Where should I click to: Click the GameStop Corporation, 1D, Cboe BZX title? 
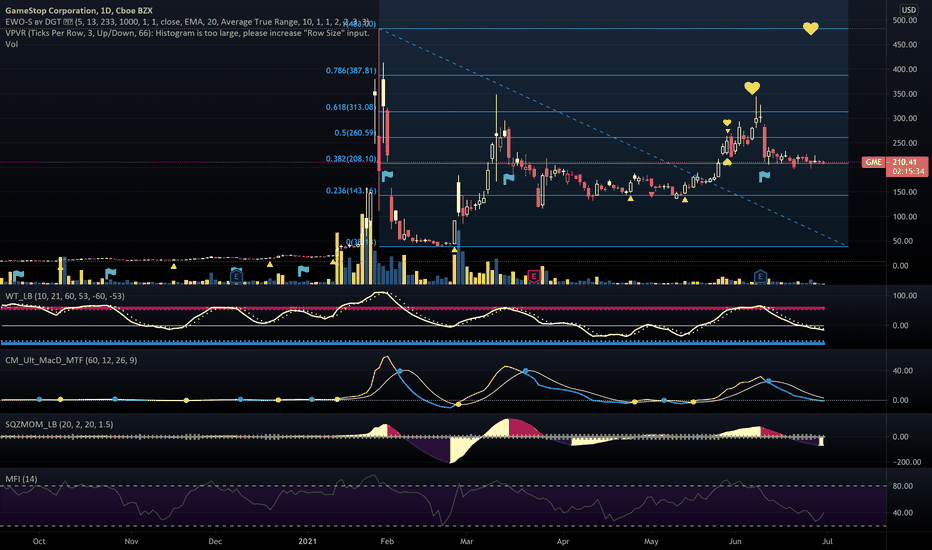click(79, 11)
